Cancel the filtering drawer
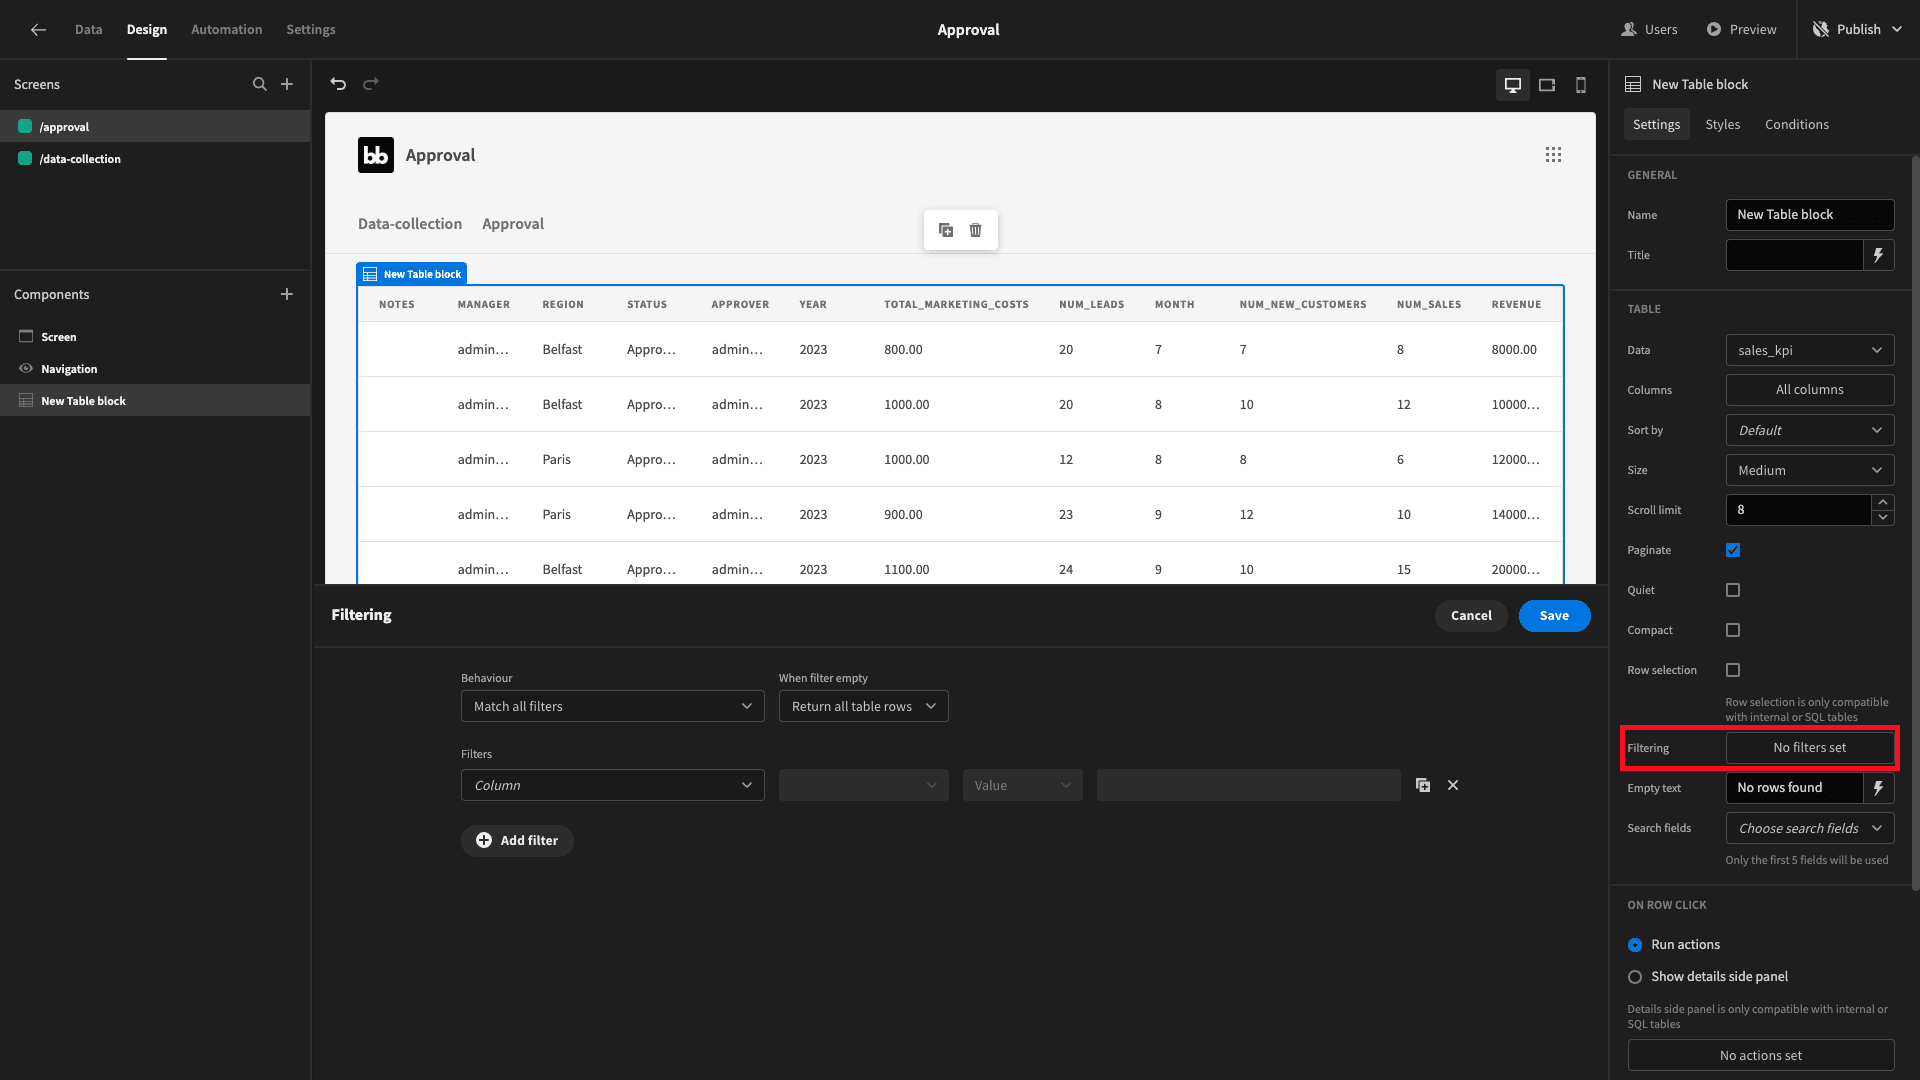This screenshot has width=1920, height=1080. click(1471, 616)
